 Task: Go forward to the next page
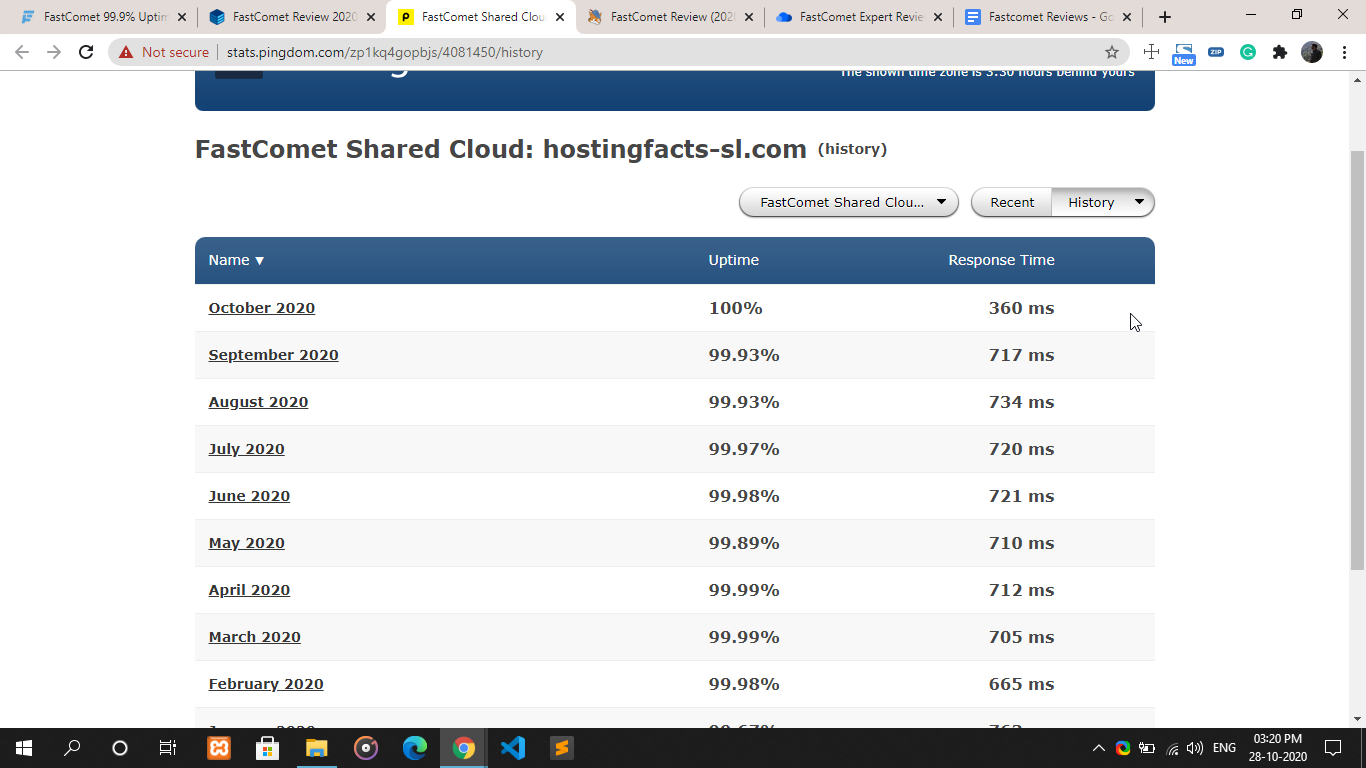coord(54,52)
